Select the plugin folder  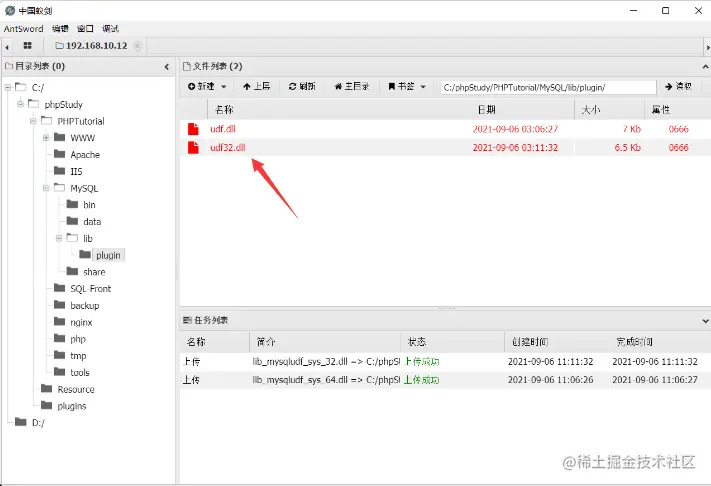108,255
